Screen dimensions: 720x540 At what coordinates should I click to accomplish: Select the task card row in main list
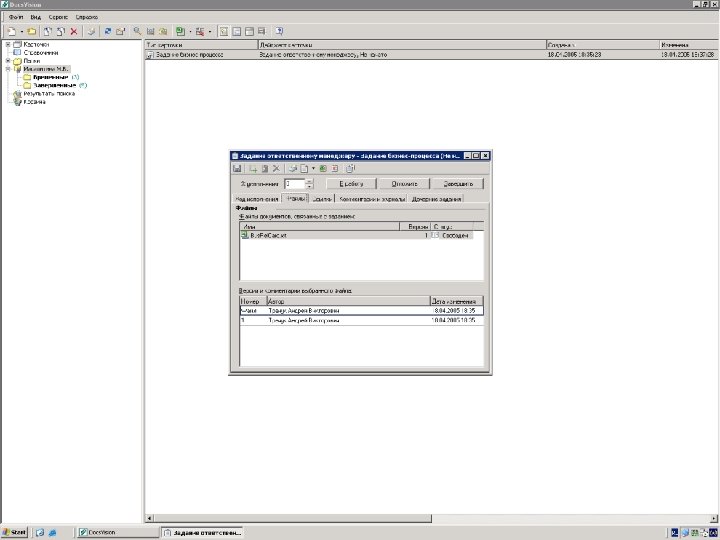[x=432, y=55]
